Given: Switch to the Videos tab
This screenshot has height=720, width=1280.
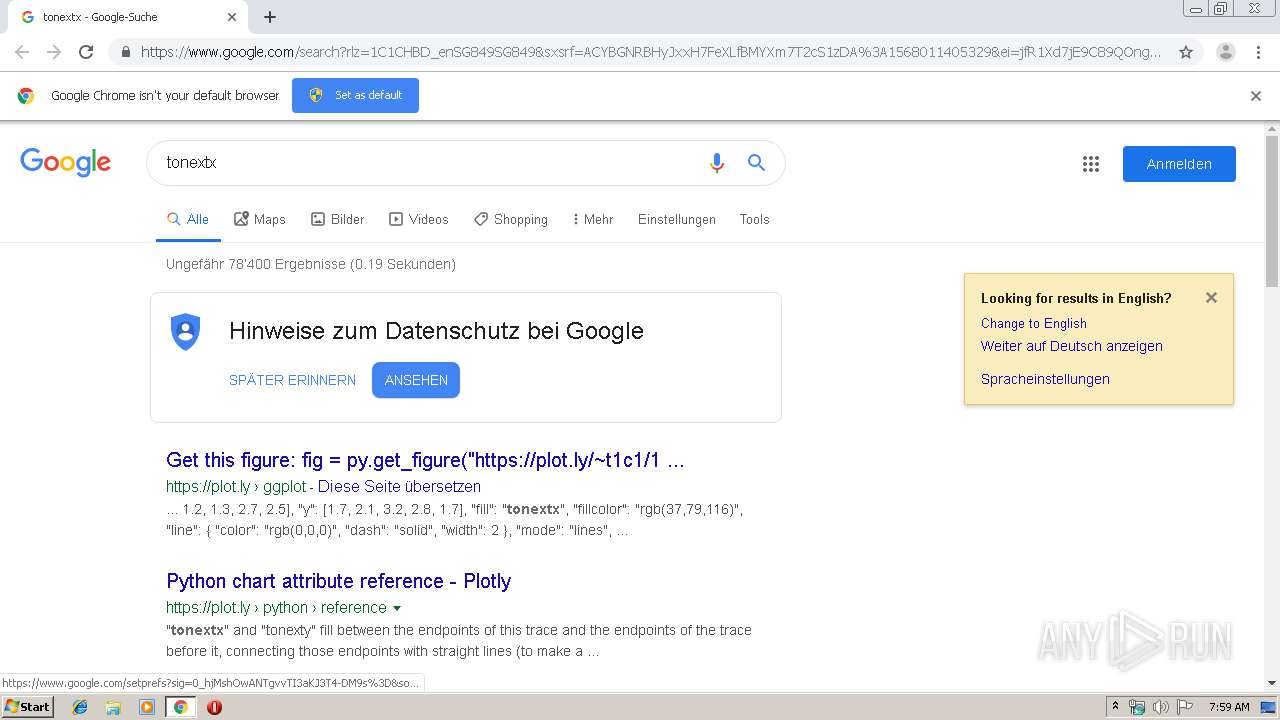Looking at the screenshot, I should 419,219.
